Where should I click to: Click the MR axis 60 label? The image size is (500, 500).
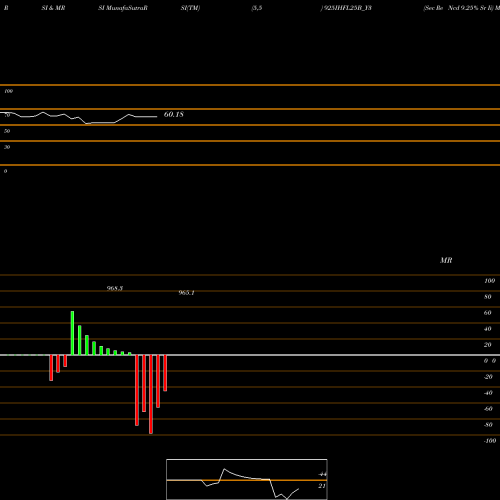(x=488, y=313)
